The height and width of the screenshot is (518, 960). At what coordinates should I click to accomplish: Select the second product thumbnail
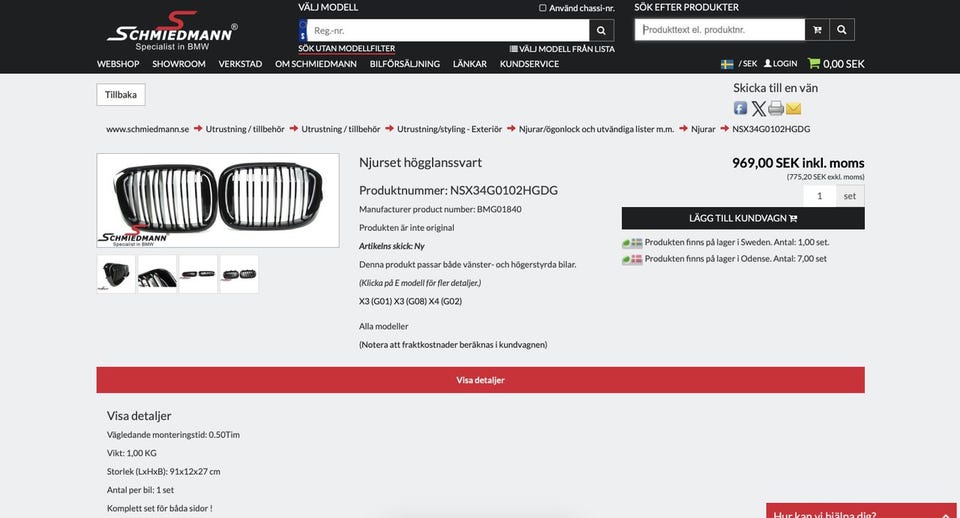click(x=157, y=274)
